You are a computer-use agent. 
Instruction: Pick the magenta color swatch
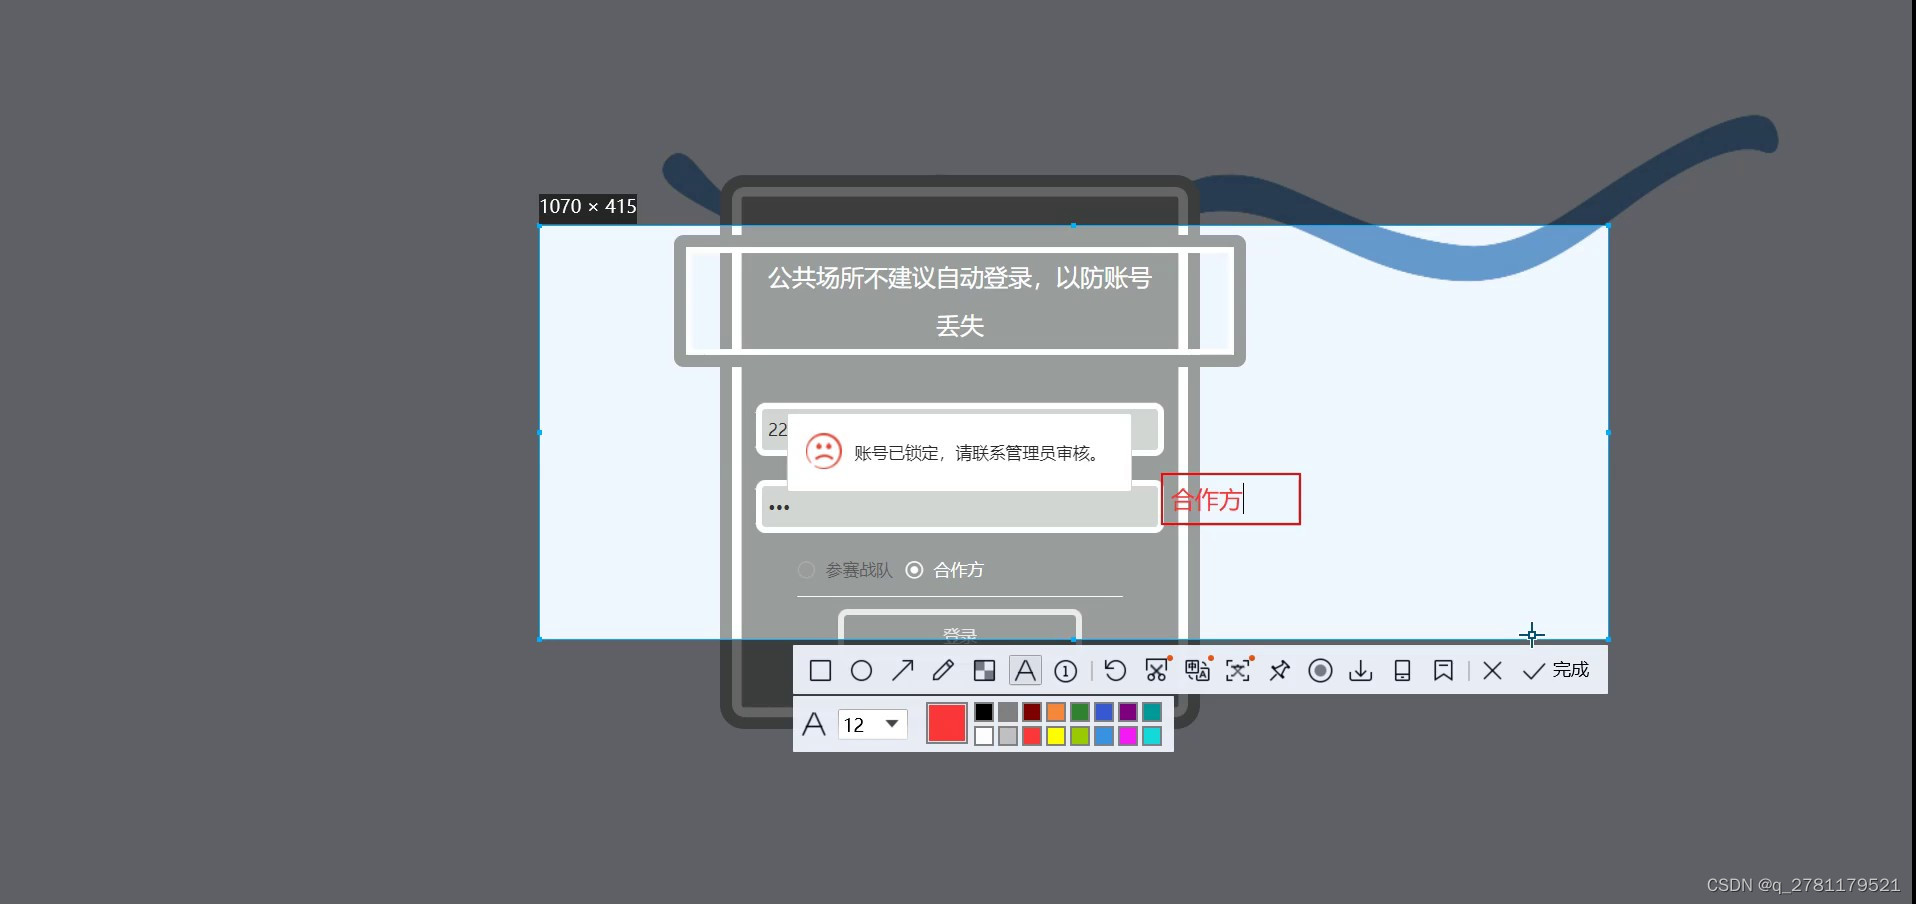[1128, 736]
